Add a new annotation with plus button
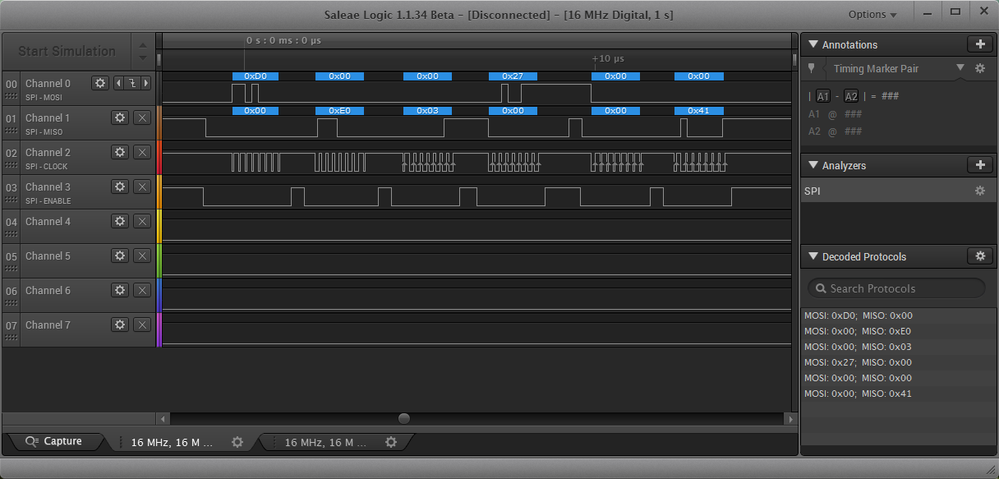Image resolution: width=999 pixels, height=479 pixels. 979,45
